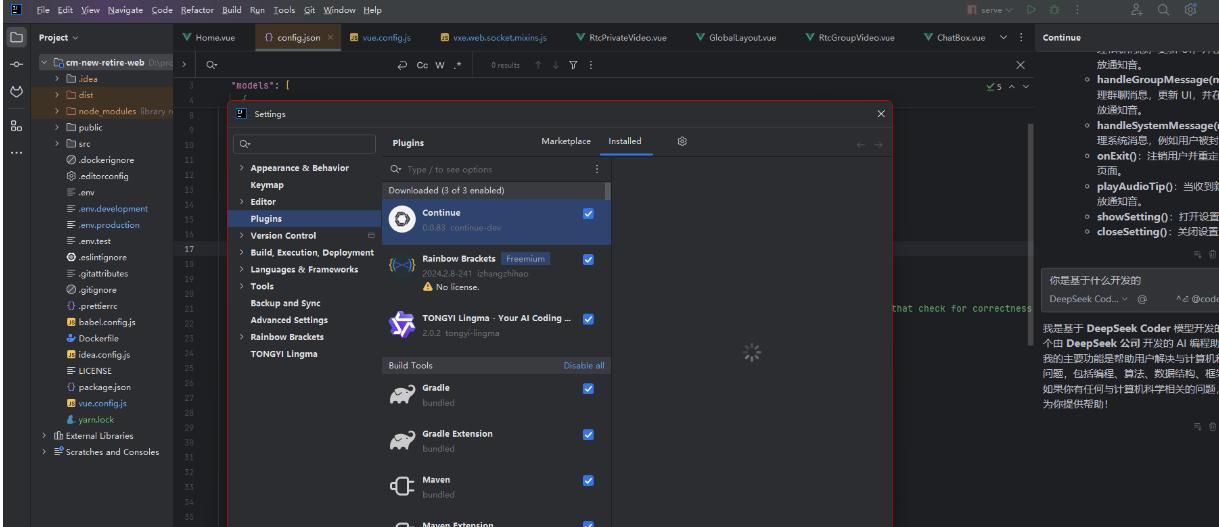Focus the plugin search field
1219x527 pixels.
pos(490,169)
